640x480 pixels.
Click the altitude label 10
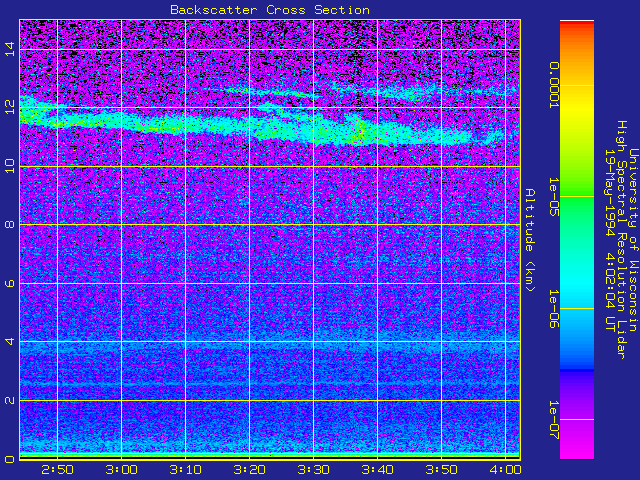[10, 166]
